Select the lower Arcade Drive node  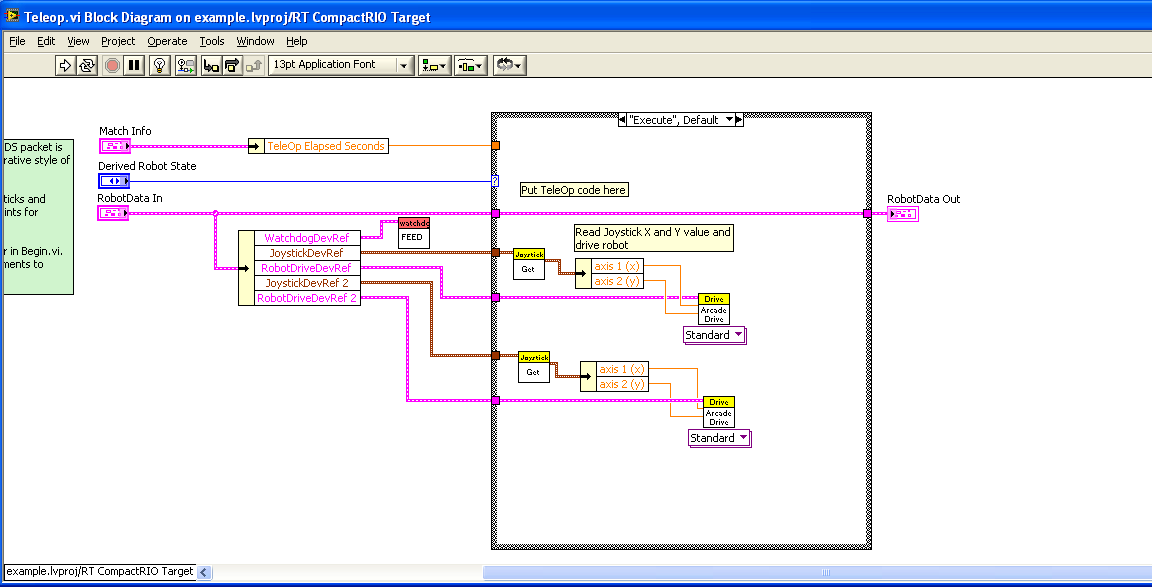tap(719, 412)
